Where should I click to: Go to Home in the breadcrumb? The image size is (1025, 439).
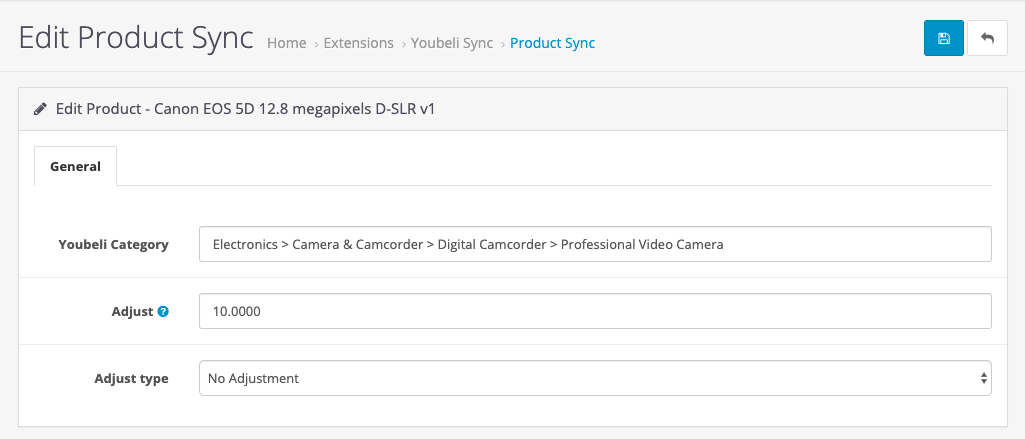pos(286,43)
